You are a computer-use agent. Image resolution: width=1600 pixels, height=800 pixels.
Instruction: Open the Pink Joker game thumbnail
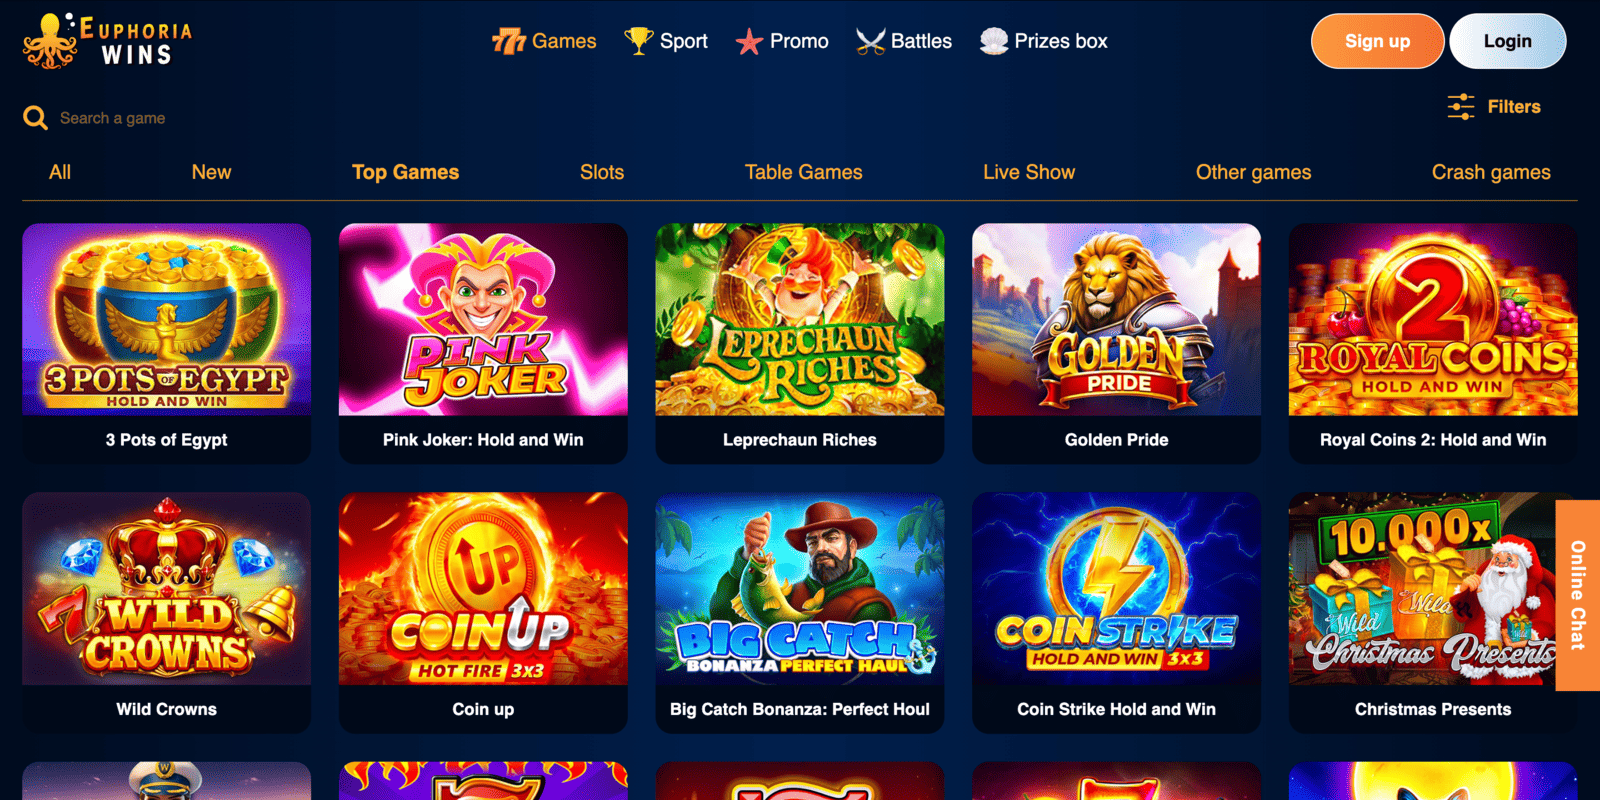point(483,320)
